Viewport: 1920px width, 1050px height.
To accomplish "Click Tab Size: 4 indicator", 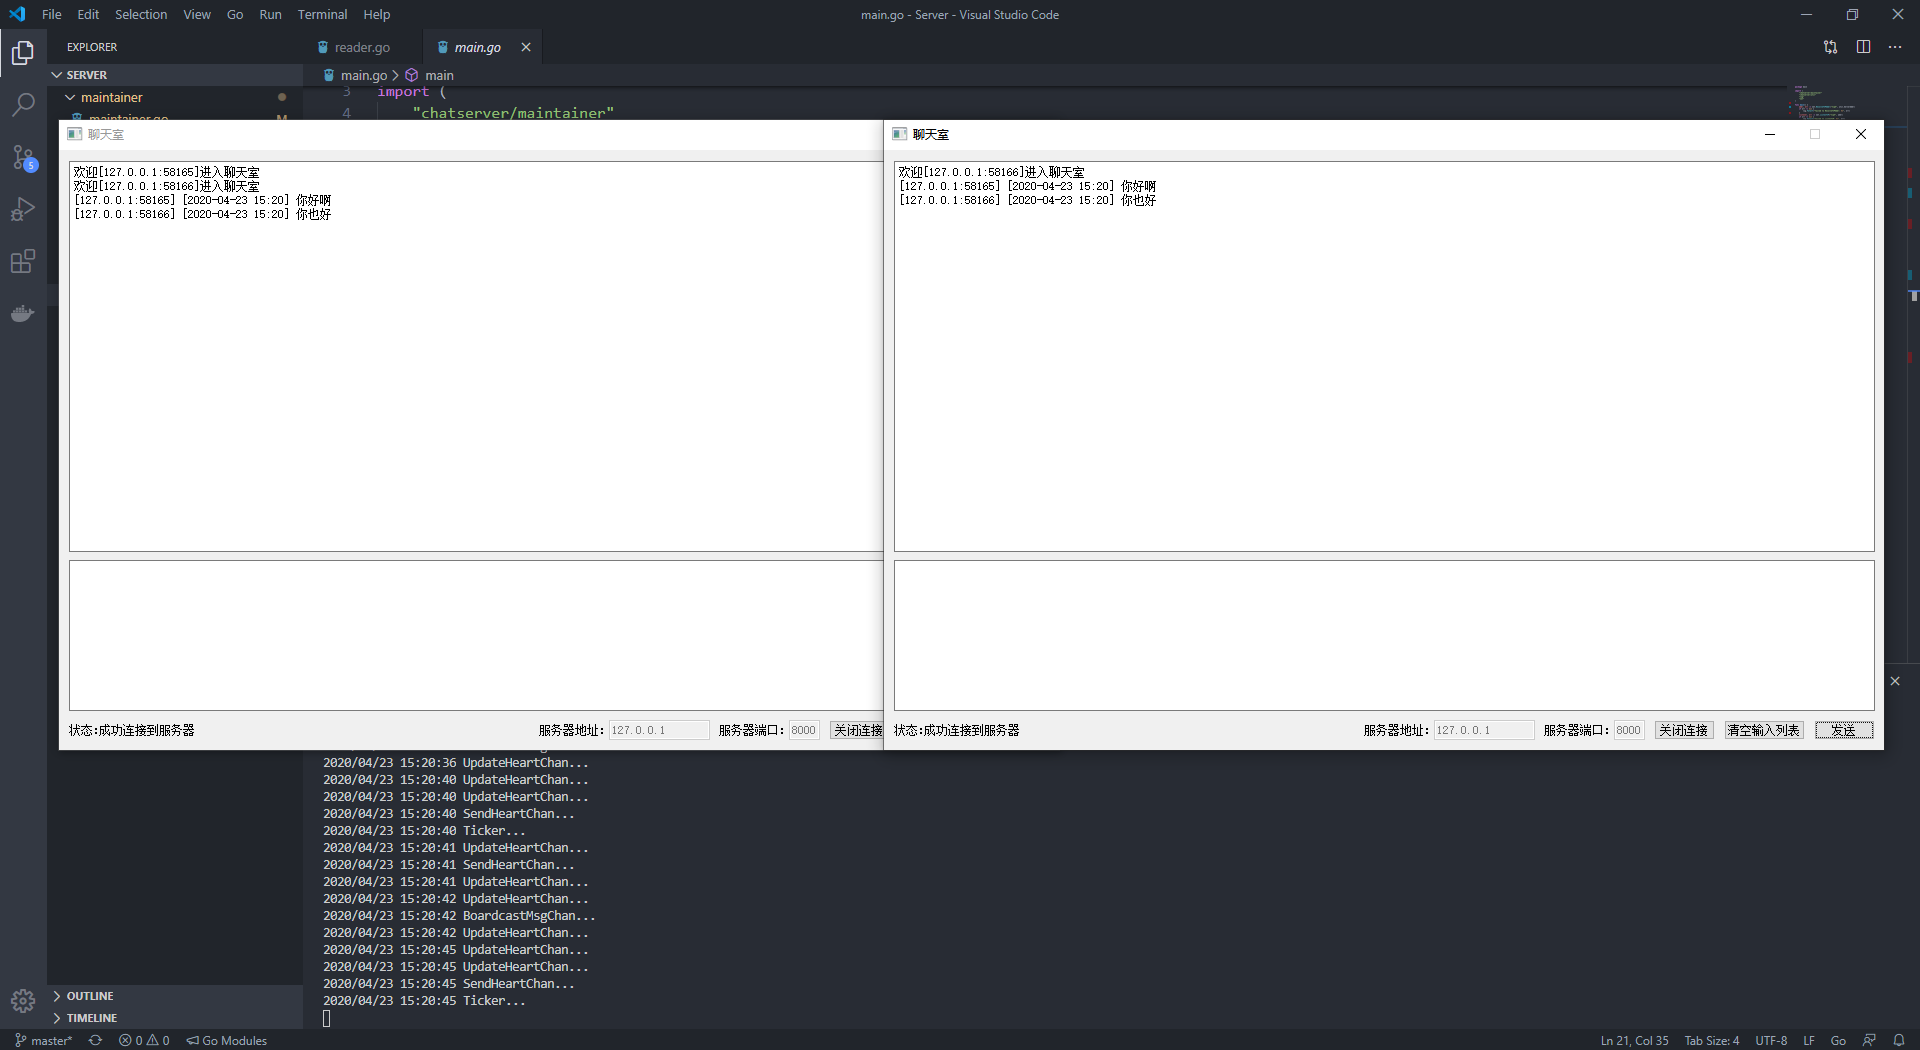I will [1711, 1040].
